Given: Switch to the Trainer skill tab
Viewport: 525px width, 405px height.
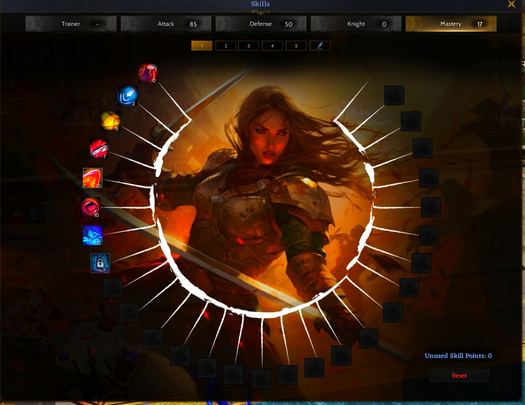Looking at the screenshot, I should [x=71, y=24].
